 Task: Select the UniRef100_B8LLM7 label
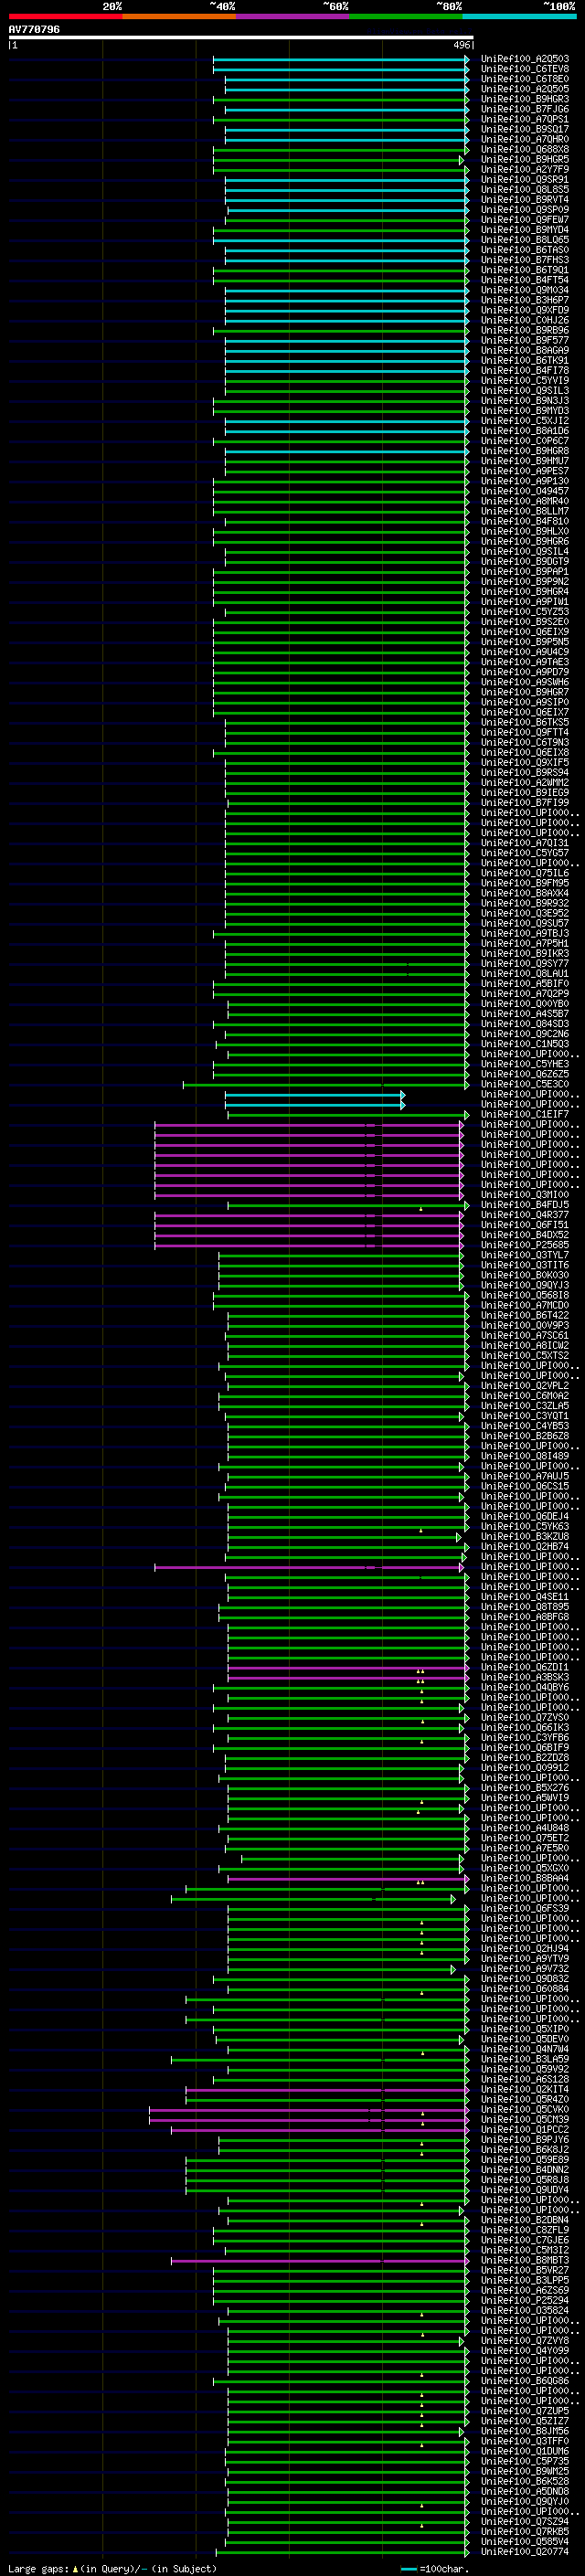pos(525,511)
